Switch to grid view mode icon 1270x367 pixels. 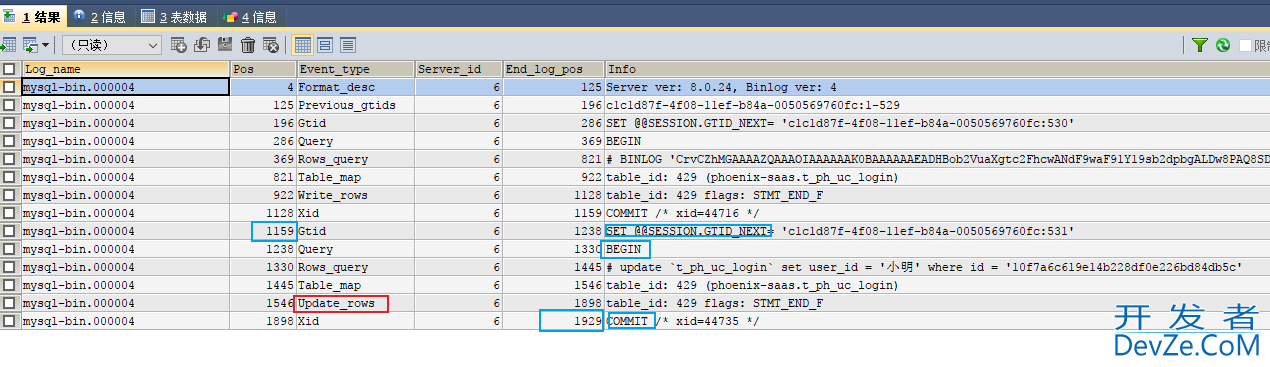[x=302, y=45]
